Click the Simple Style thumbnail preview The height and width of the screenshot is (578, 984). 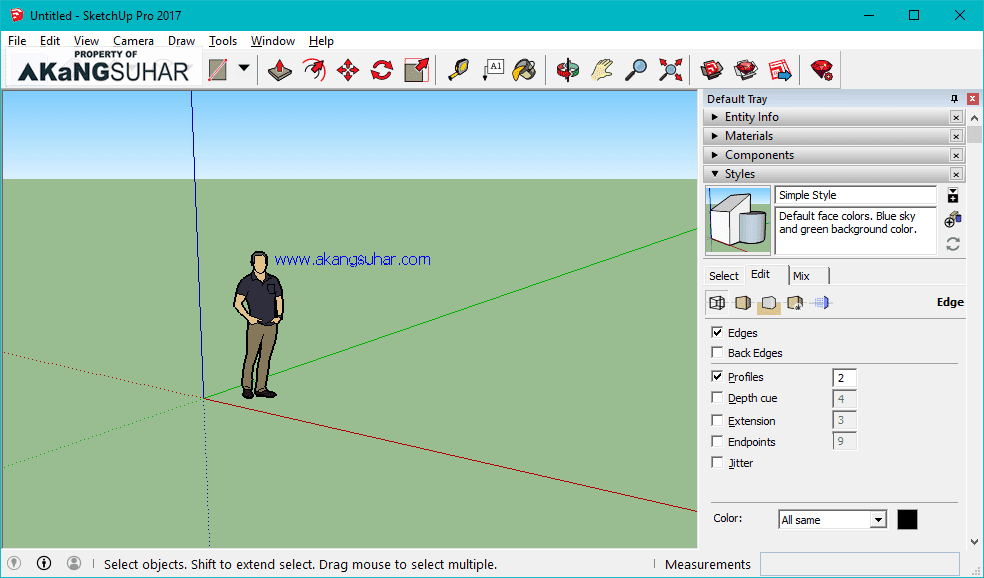[x=738, y=220]
